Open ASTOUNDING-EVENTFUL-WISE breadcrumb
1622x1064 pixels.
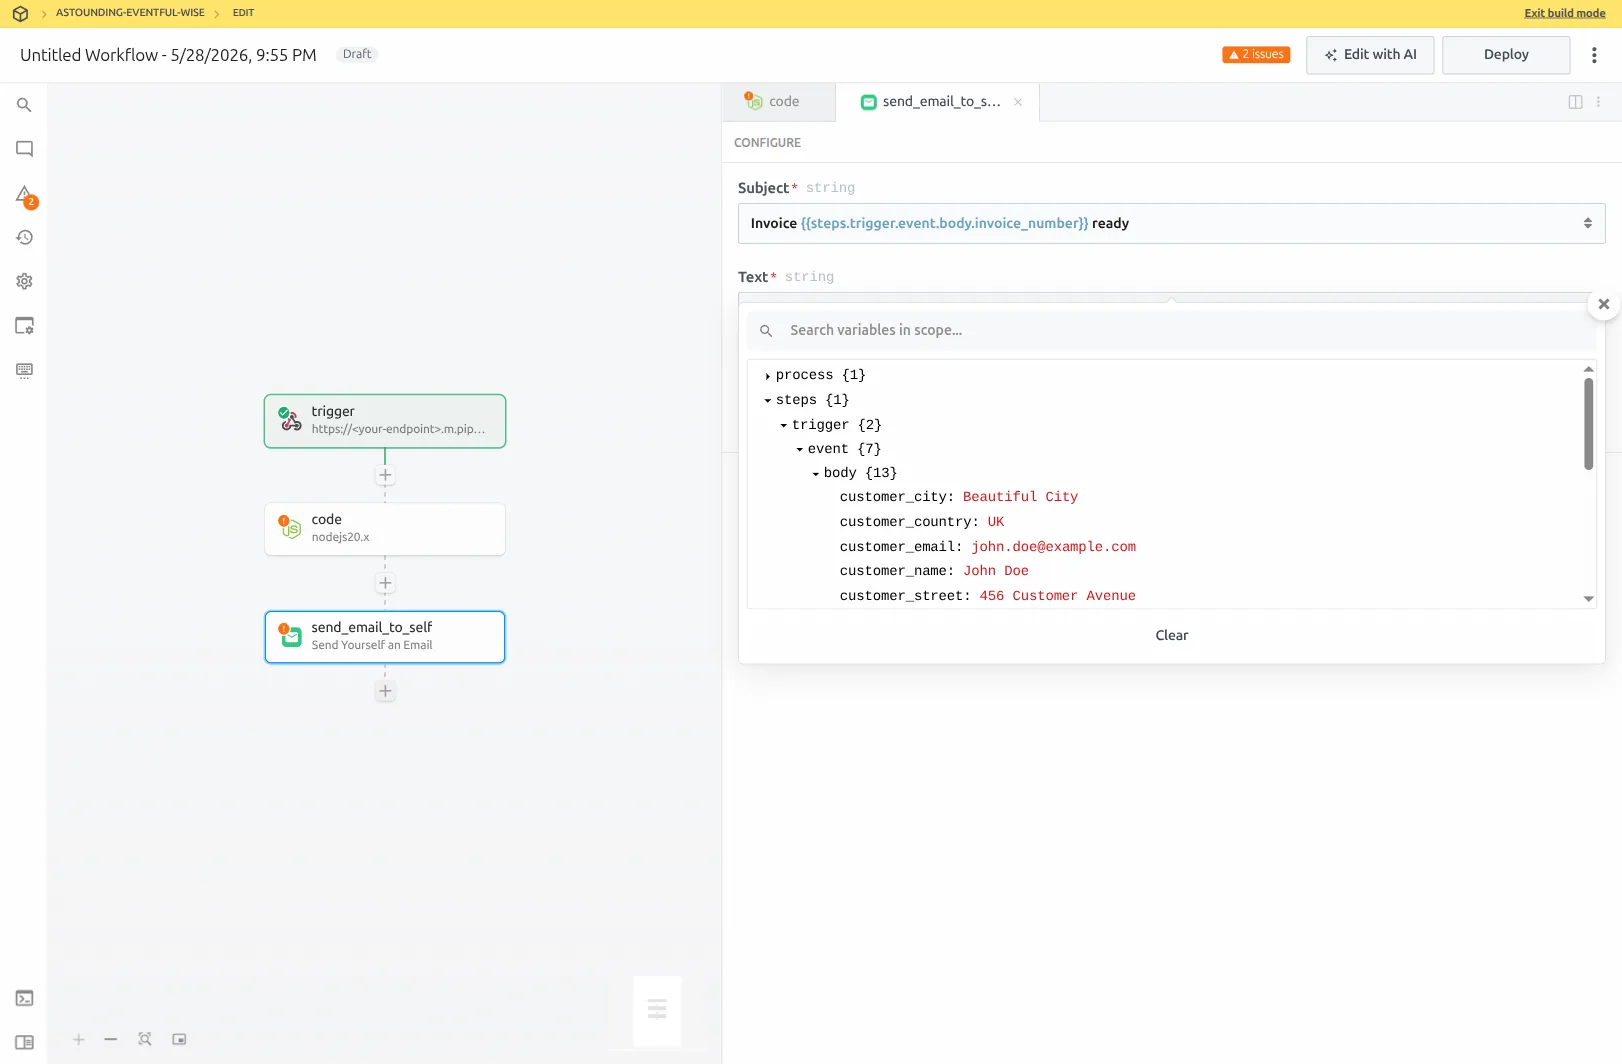pyautogui.click(x=130, y=13)
